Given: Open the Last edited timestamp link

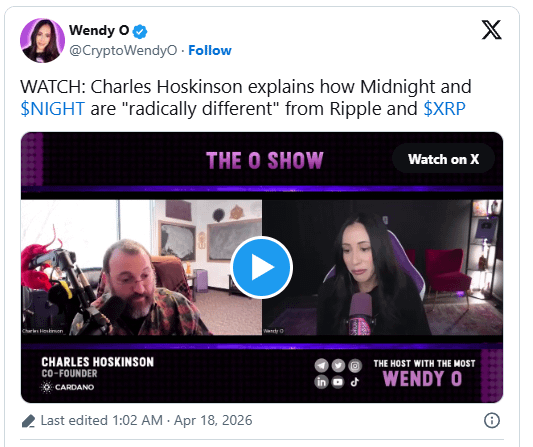Looking at the screenshot, I should pyautogui.click(x=146, y=420).
